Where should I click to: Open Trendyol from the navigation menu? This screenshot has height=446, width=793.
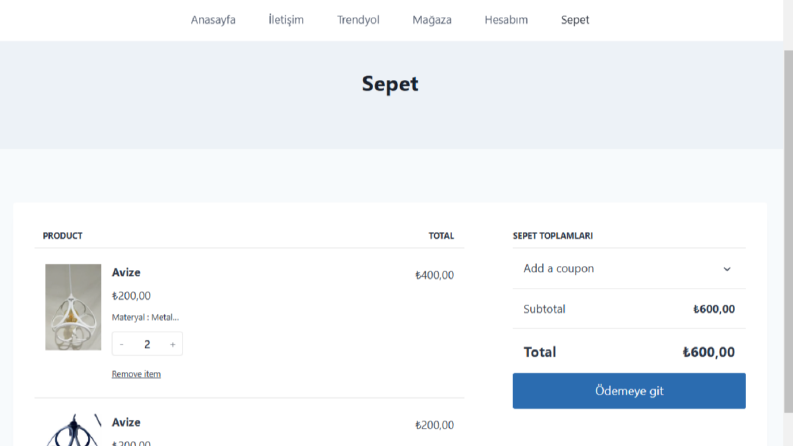pyautogui.click(x=358, y=20)
